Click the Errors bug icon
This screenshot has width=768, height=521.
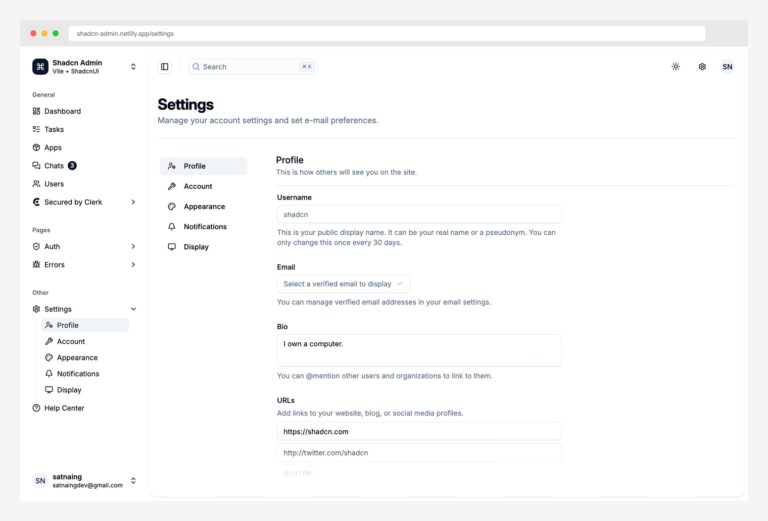pos(36,264)
